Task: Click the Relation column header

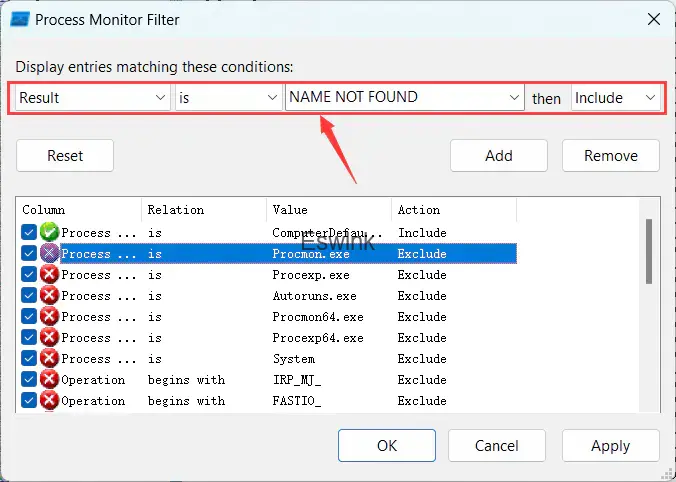Action: point(204,210)
